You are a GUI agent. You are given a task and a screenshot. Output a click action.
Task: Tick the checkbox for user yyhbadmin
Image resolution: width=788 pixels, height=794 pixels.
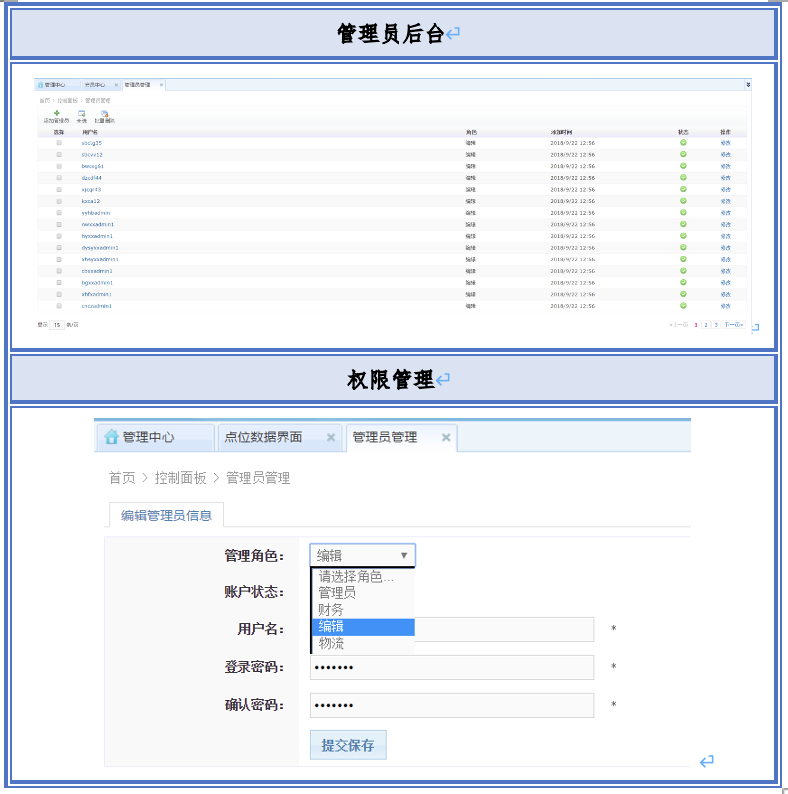pos(59,213)
